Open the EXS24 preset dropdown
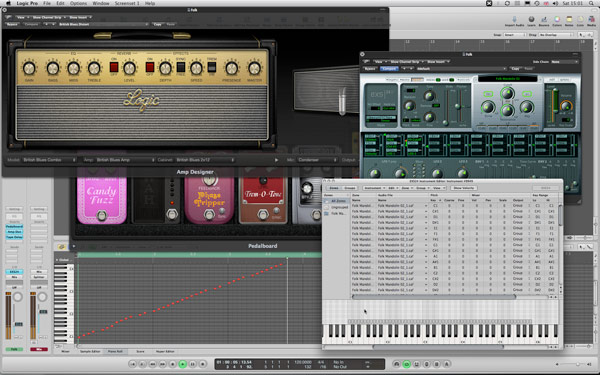The image size is (600, 375). point(461,68)
